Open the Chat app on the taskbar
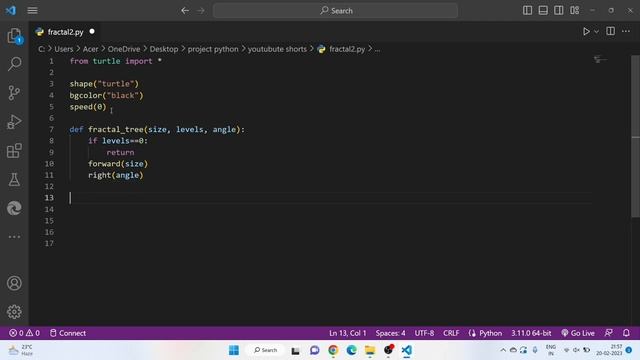Image resolution: width=640 pixels, height=360 pixels. pos(314,350)
